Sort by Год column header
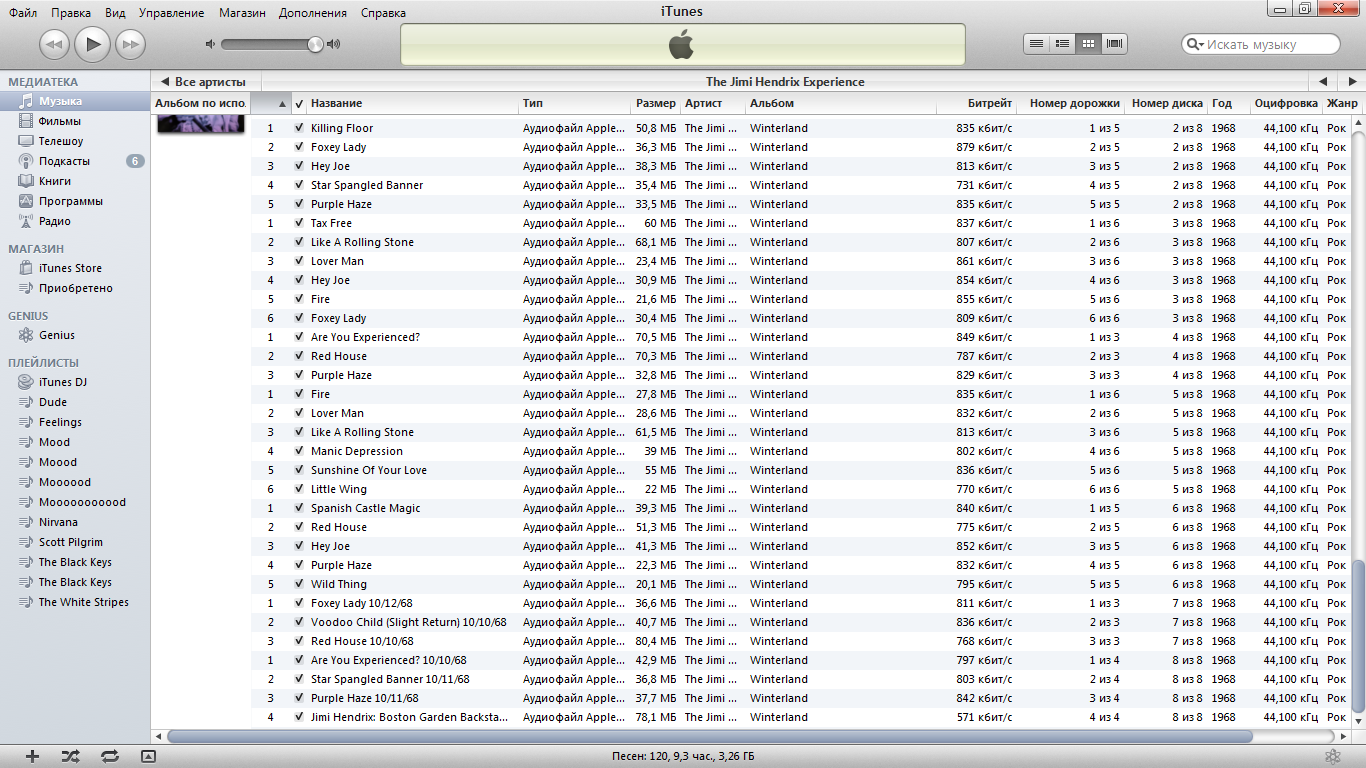The width and height of the screenshot is (1366, 768). coord(1228,103)
